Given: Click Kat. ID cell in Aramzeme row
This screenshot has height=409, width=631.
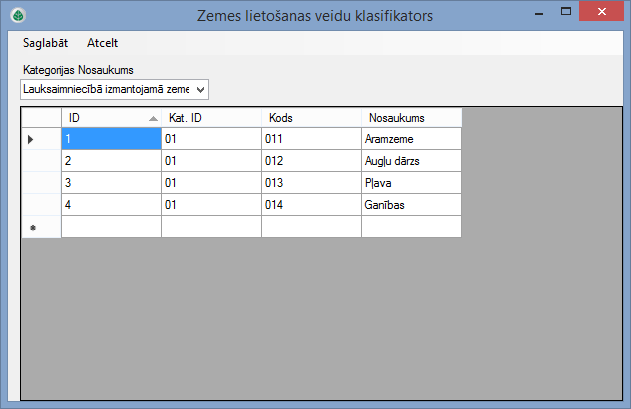Looking at the screenshot, I should (211, 139).
